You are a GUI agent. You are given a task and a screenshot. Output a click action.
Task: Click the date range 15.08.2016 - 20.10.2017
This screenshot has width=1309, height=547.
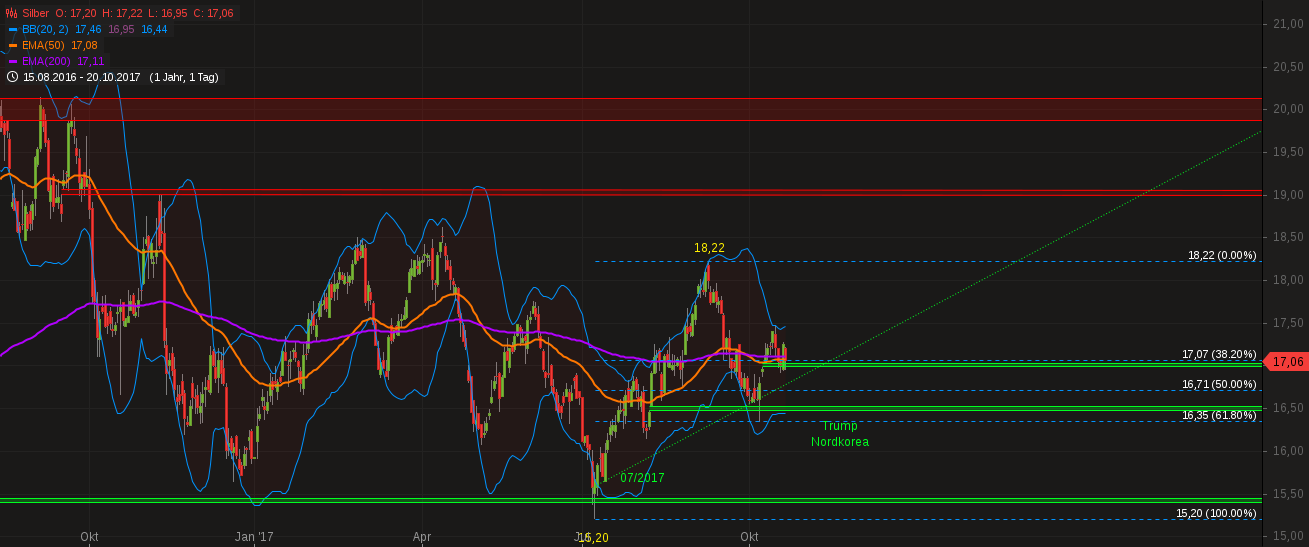click(x=82, y=77)
